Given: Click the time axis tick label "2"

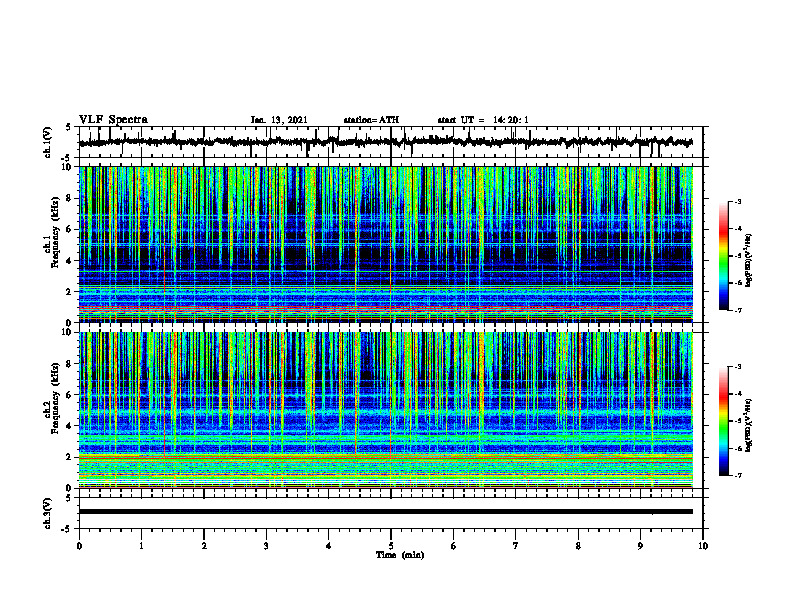Looking at the screenshot, I should 204,546.
